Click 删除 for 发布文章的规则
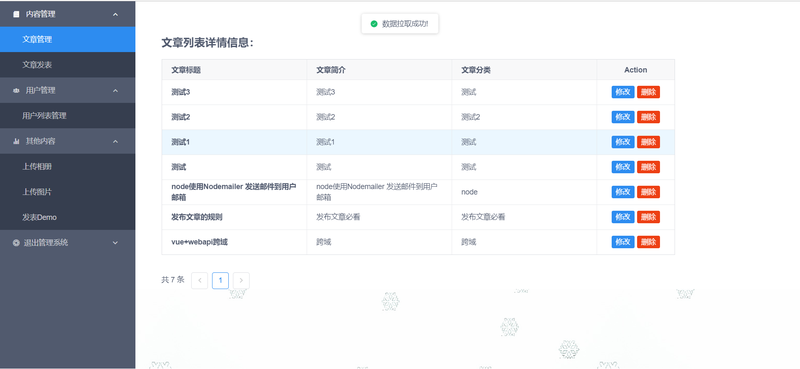 648,217
